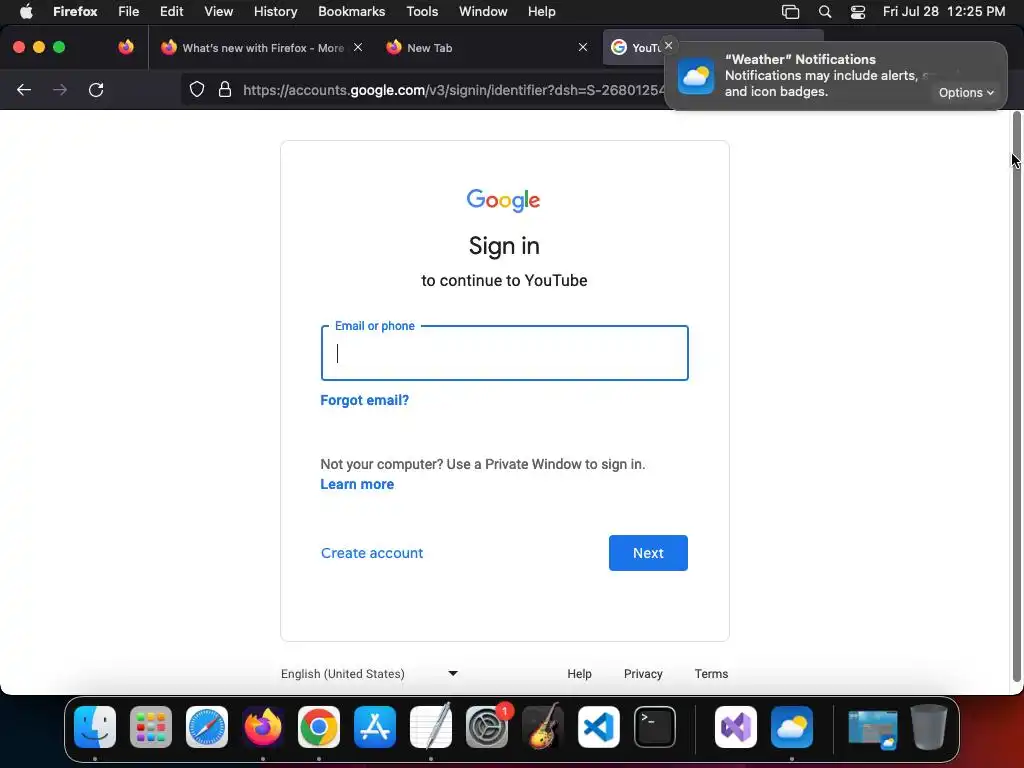Viewport: 1024px width, 768px height.
Task: Click the Next button
Action: 648,553
